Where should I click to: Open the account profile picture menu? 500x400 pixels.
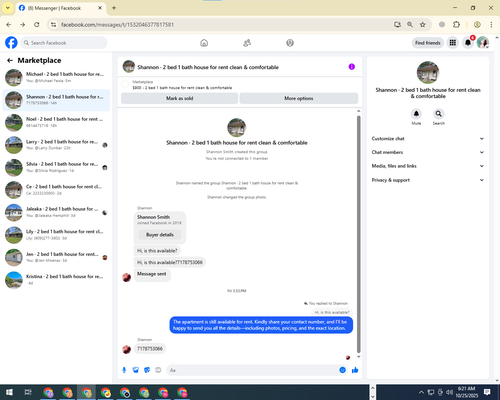[x=483, y=43]
